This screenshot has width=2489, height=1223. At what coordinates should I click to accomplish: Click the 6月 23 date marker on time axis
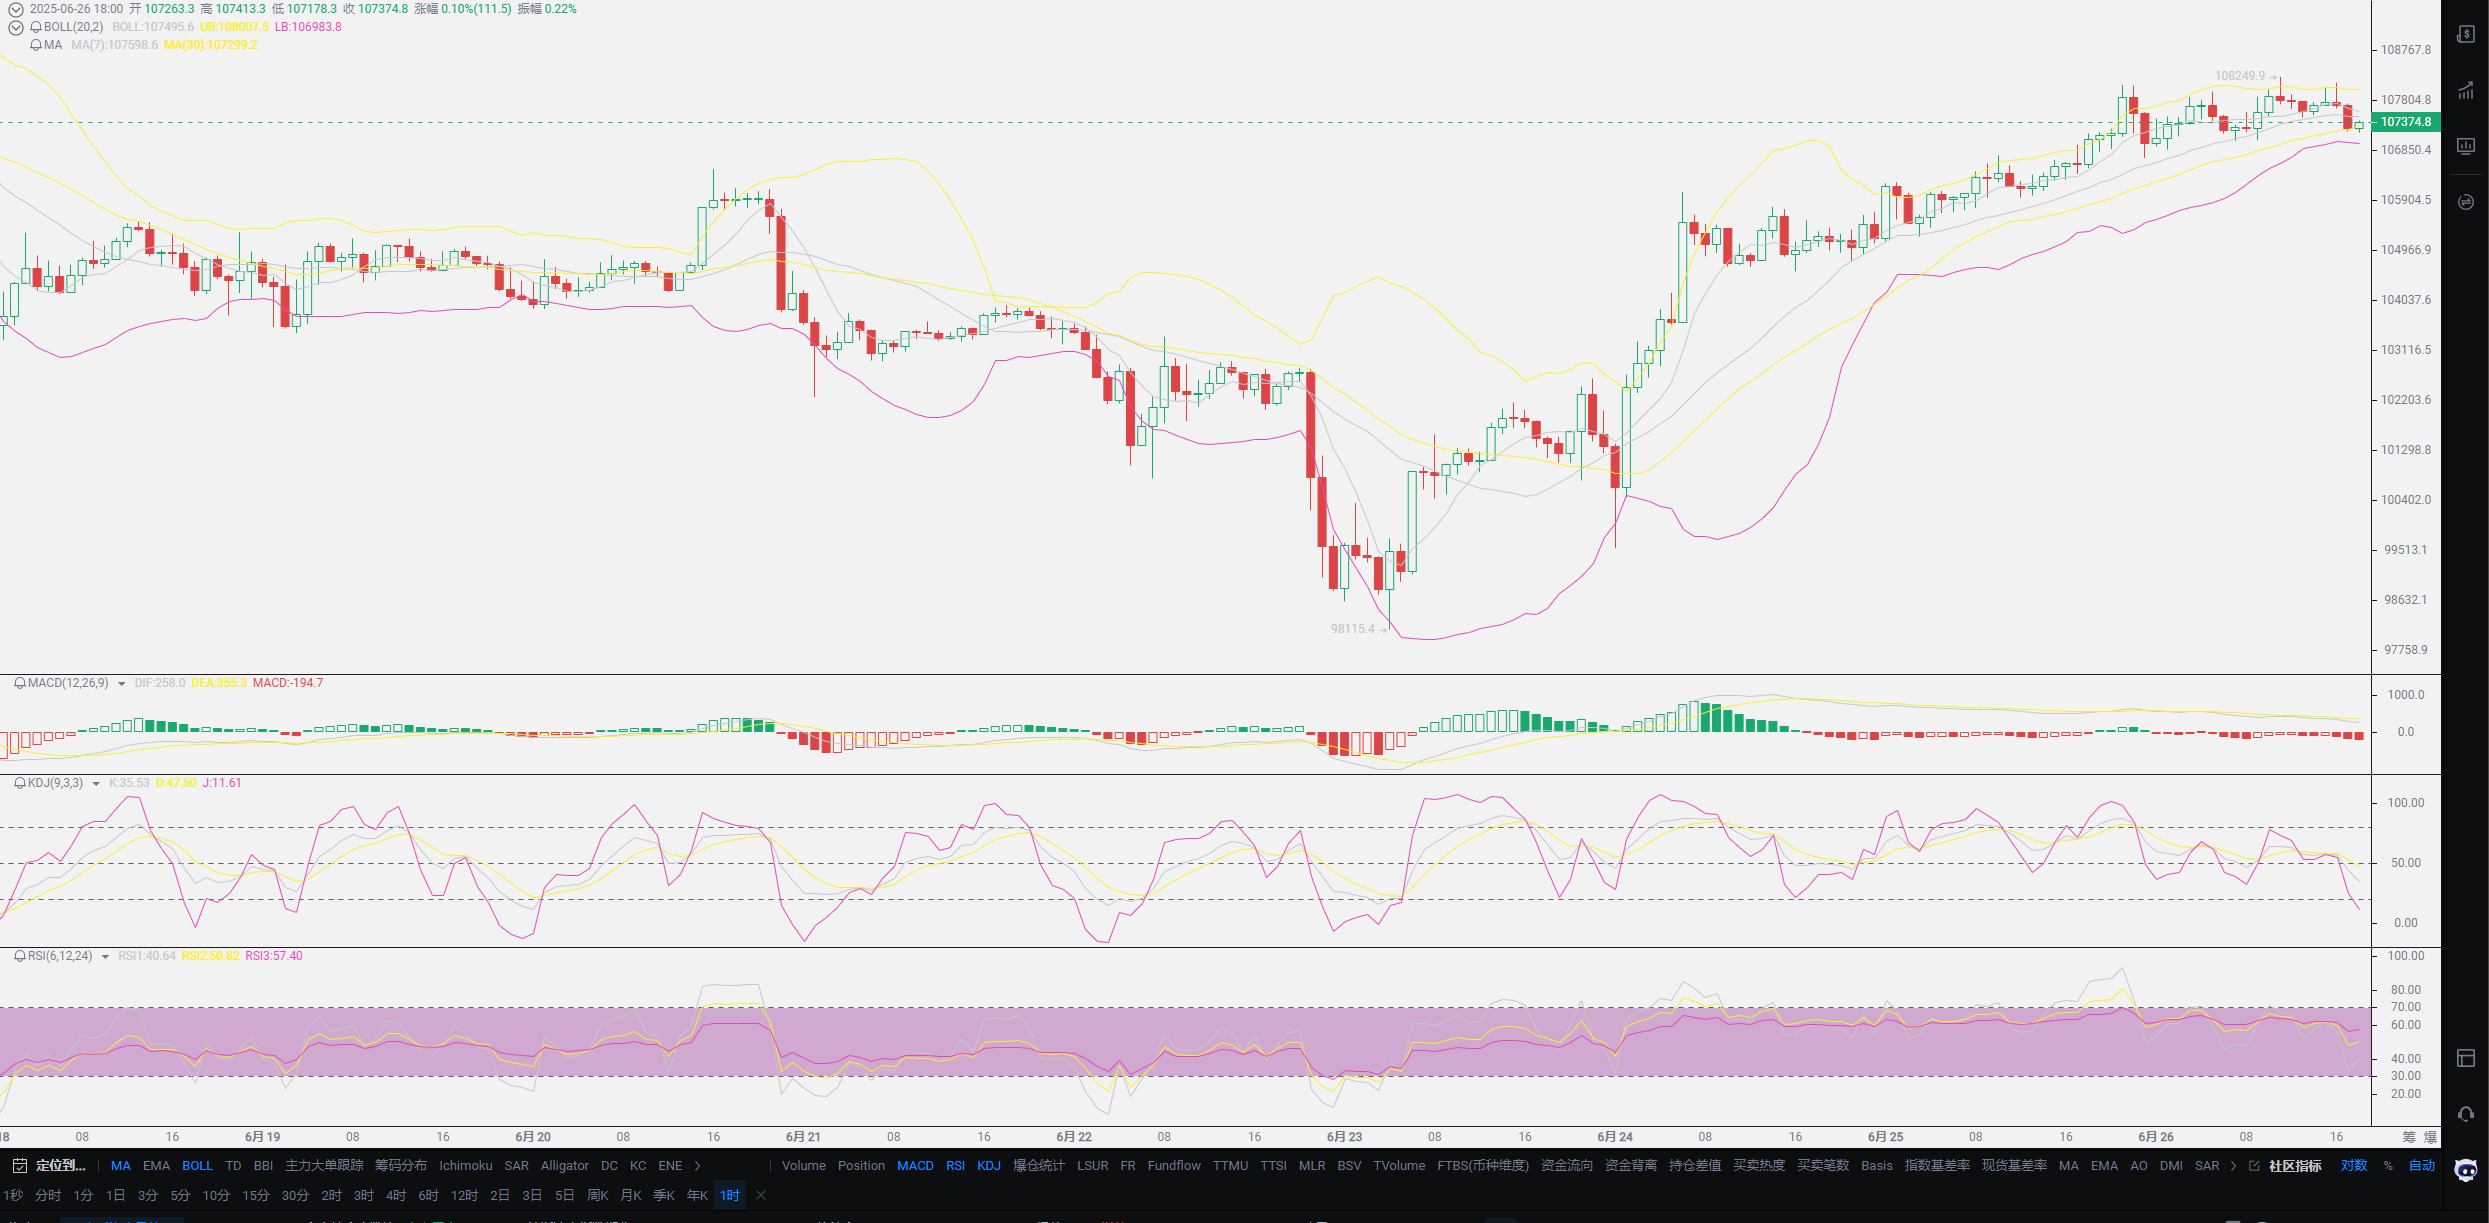(1344, 1137)
